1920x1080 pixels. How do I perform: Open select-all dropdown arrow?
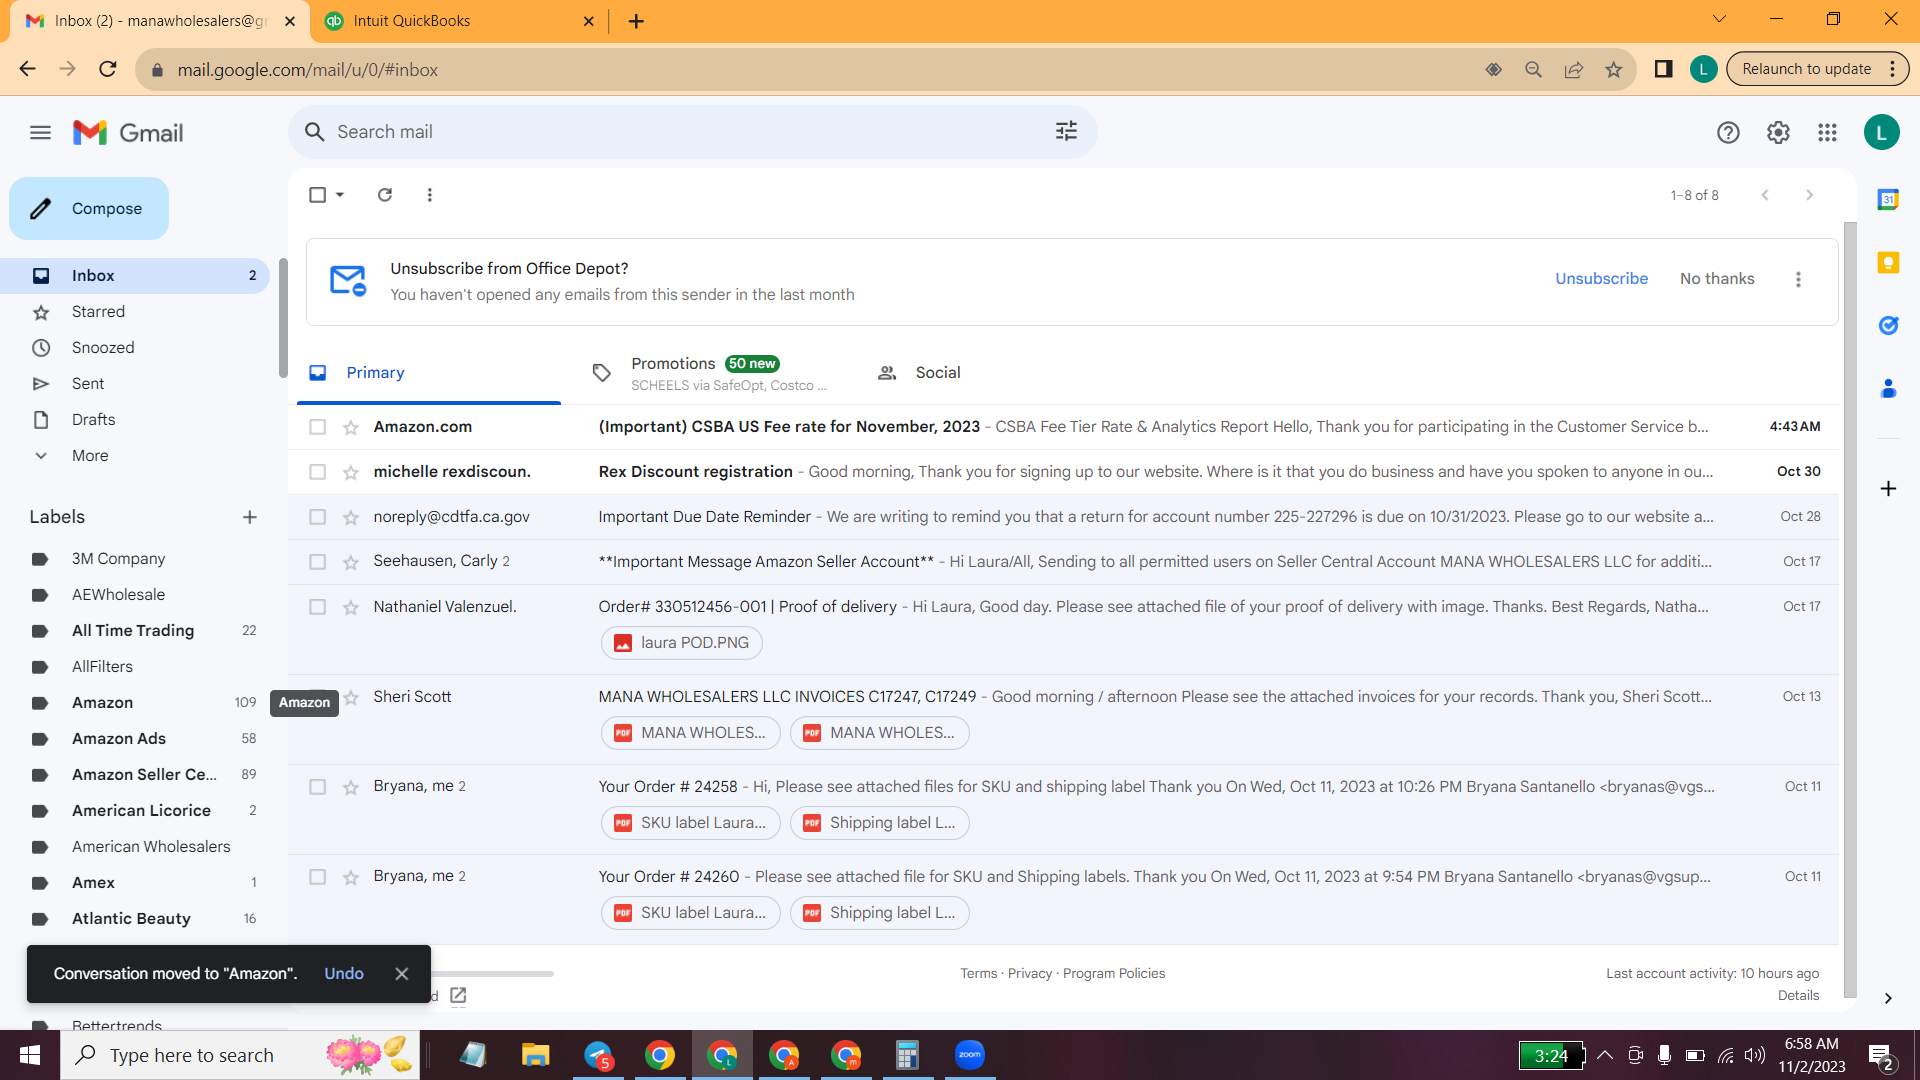tap(340, 195)
